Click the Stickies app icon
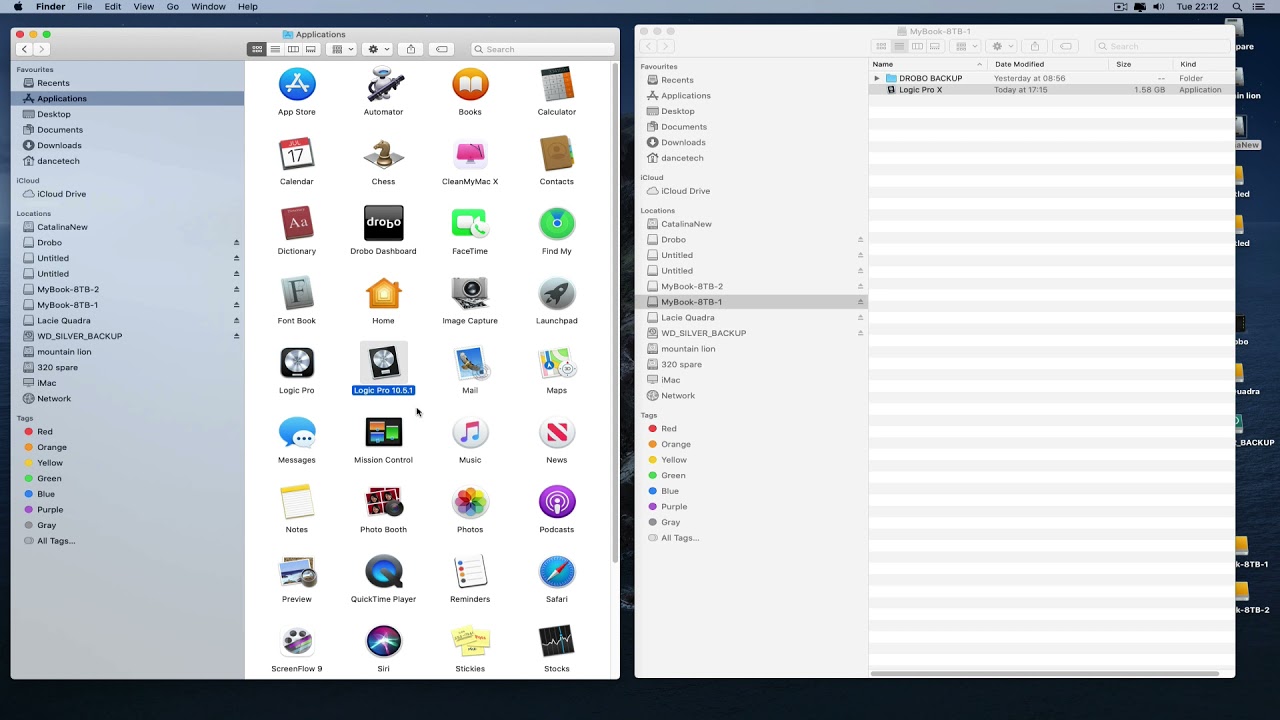This screenshot has width=1280, height=720. click(x=470, y=641)
